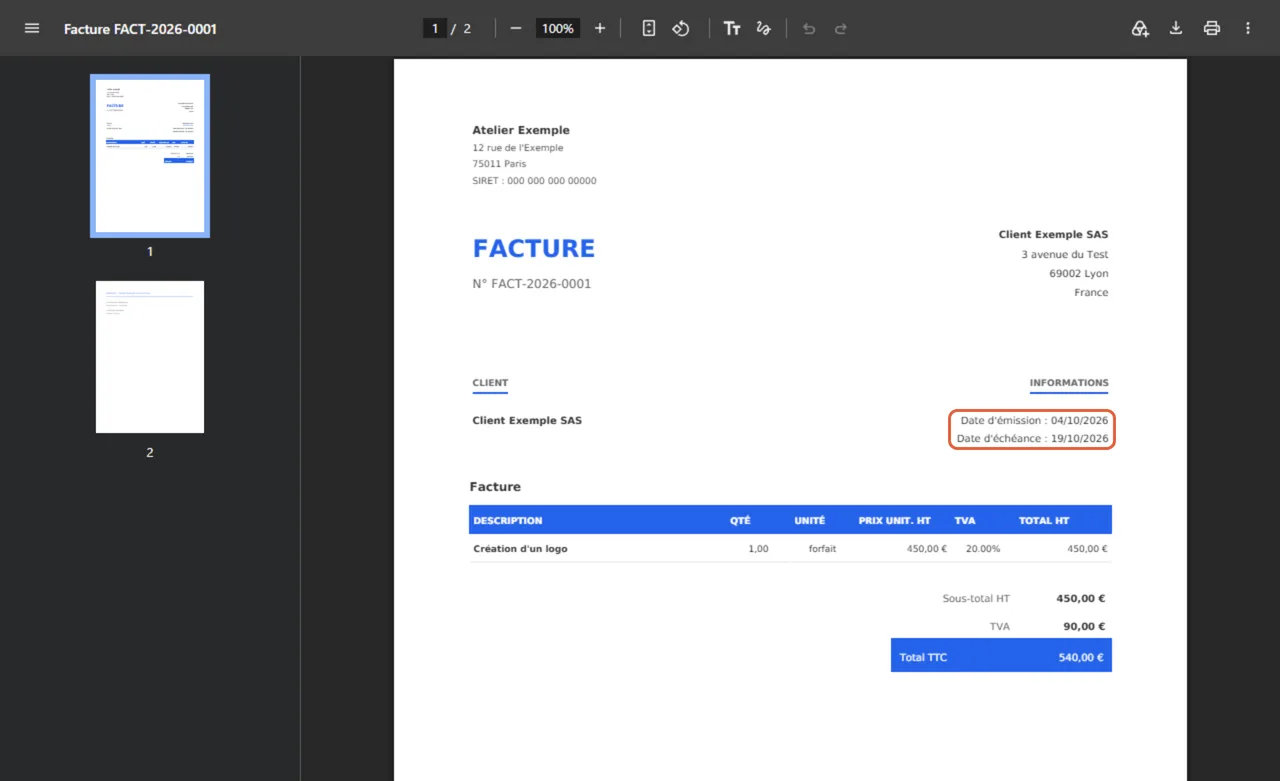The height and width of the screenshot is (781, 1280).
Task: Click the N° FACT-2026-0001 invoice number
Action: point(532,284)
